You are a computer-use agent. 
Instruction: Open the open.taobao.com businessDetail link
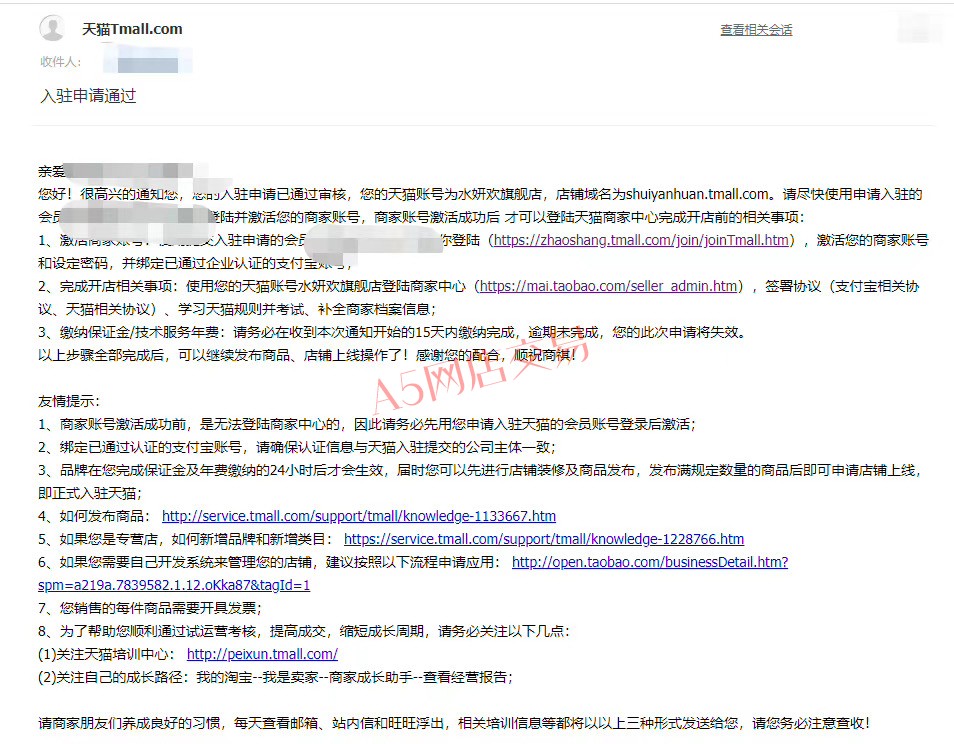point(413,574)
